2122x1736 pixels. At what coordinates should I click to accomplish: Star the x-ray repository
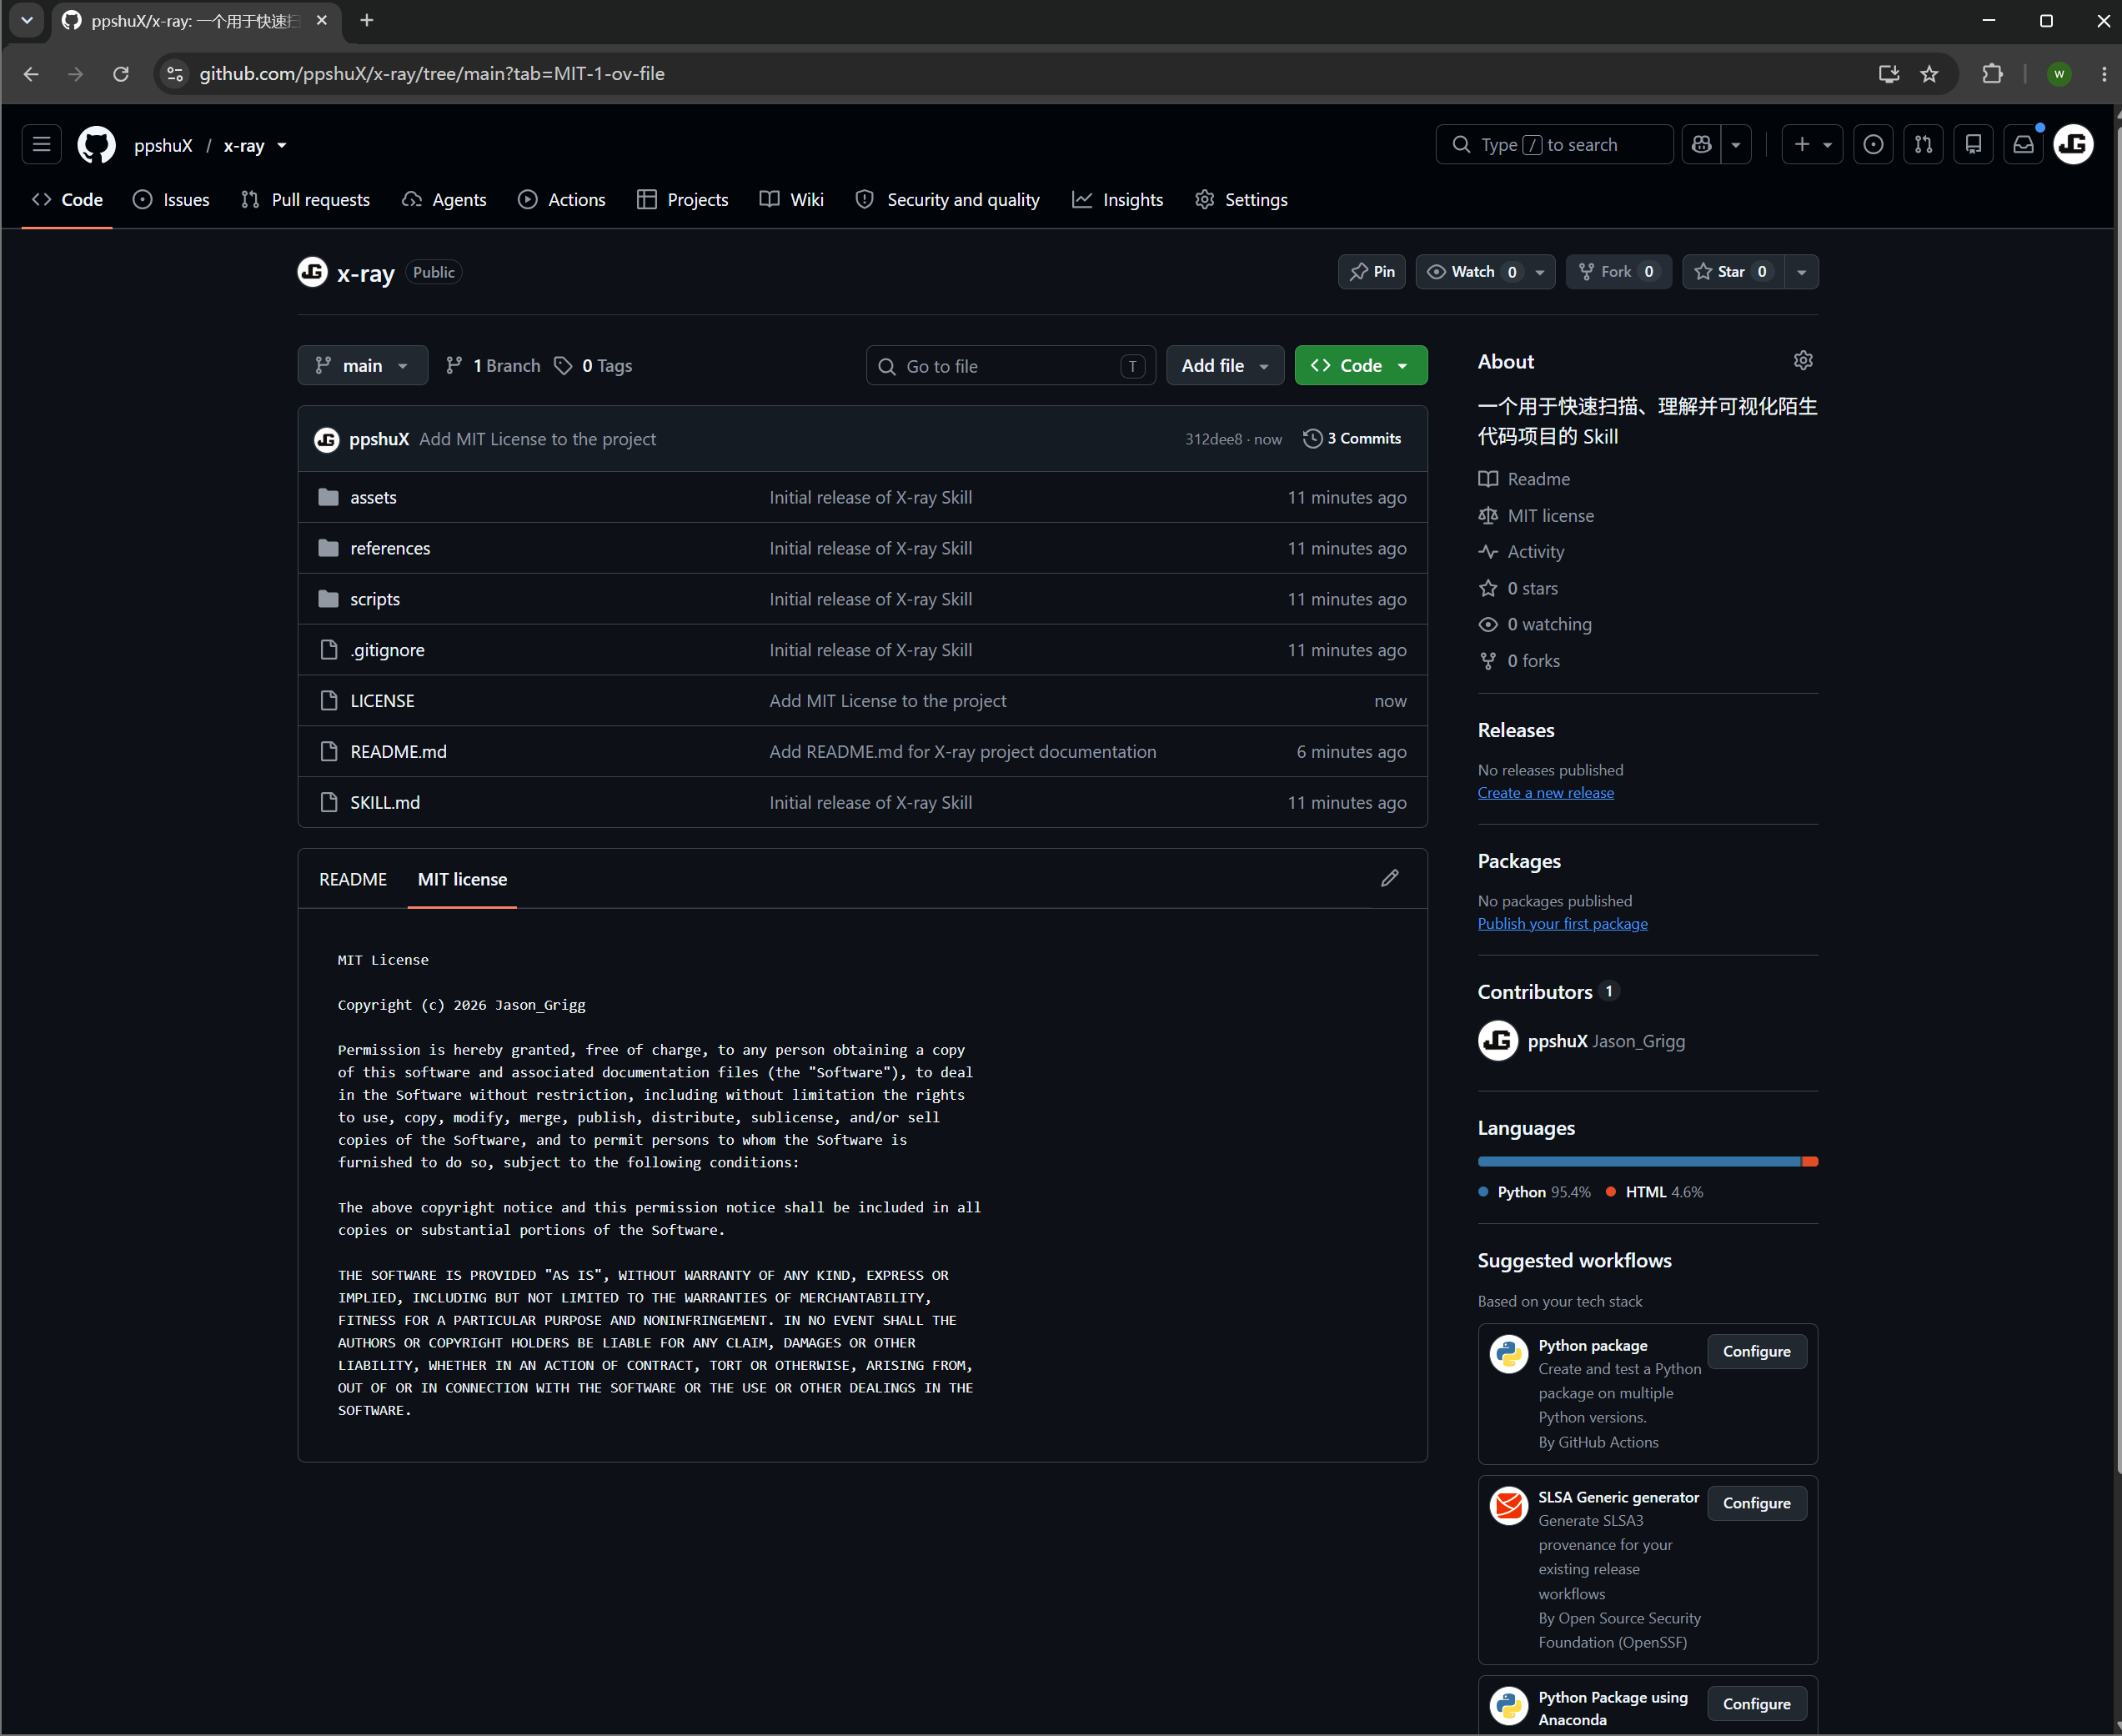pos(1733,272)
